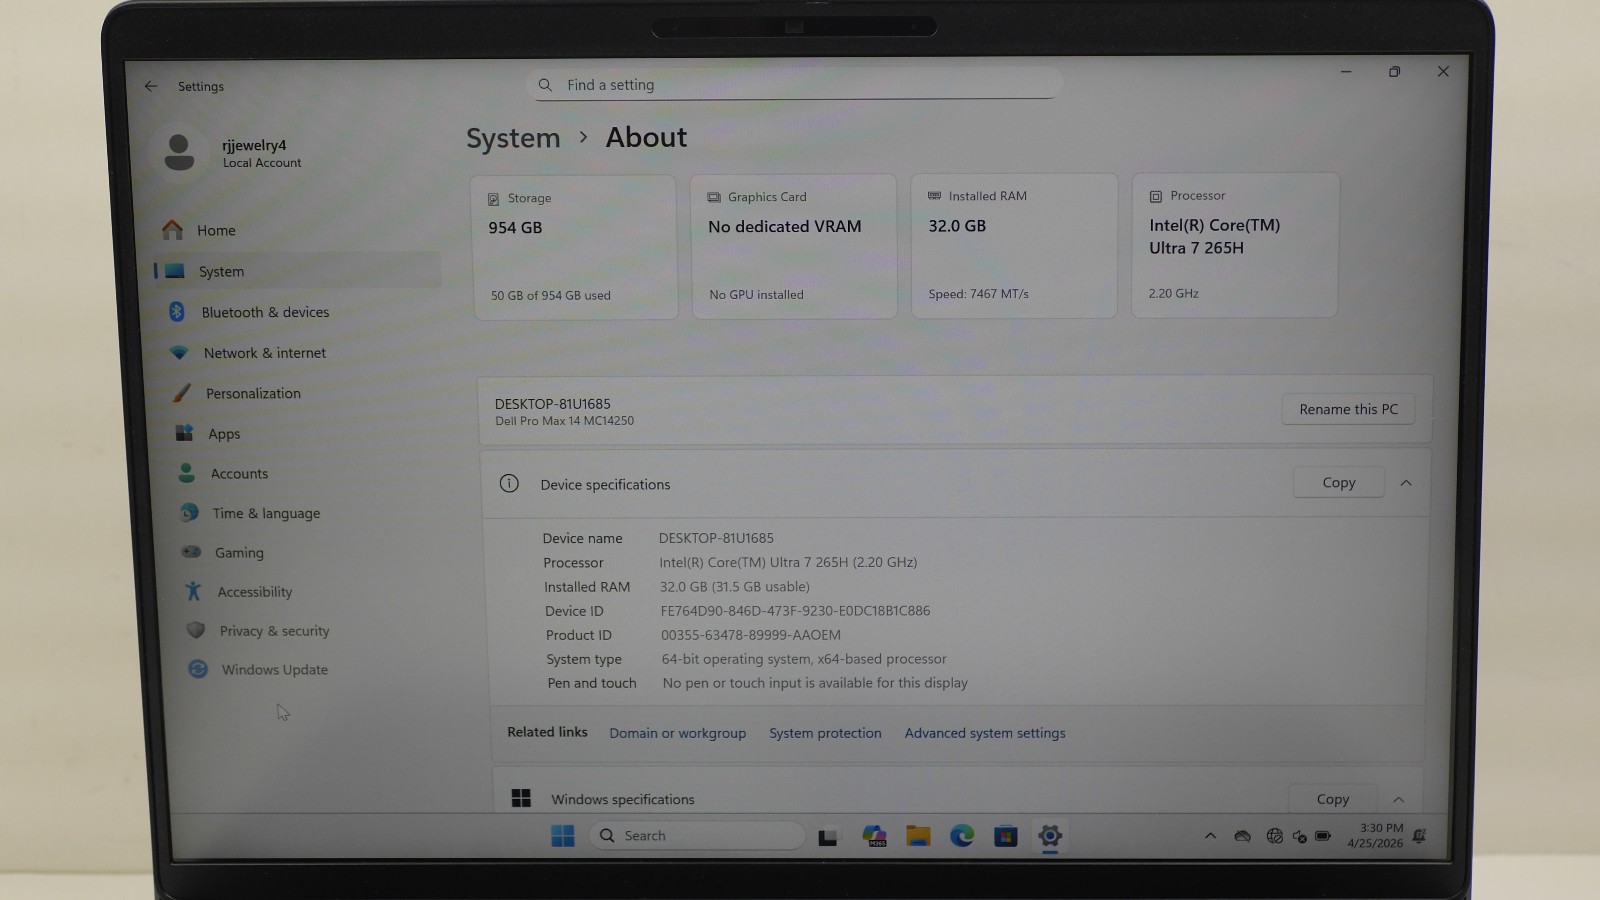Click the search magnifier icon in Find a setting
Viewport: 1600px width, 900px height.
point(545,85)
